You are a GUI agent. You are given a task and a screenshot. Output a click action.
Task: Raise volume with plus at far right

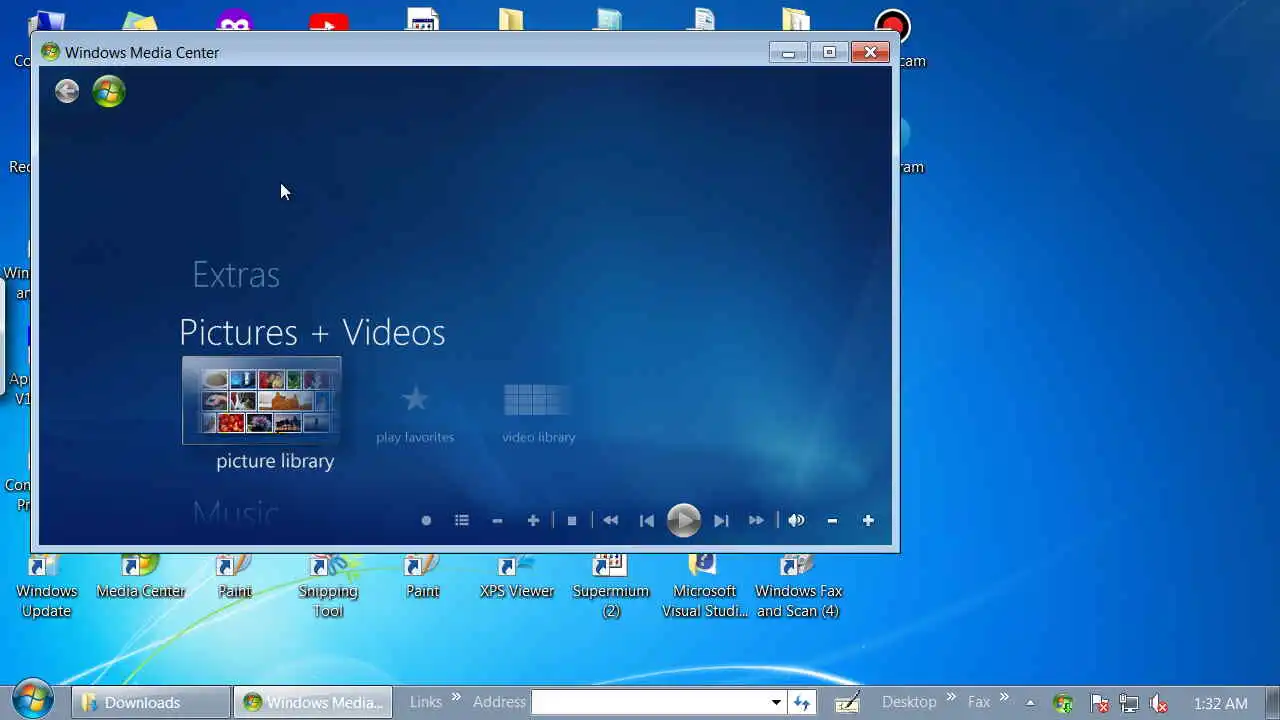pyautogui.click(x=868, y=520)
